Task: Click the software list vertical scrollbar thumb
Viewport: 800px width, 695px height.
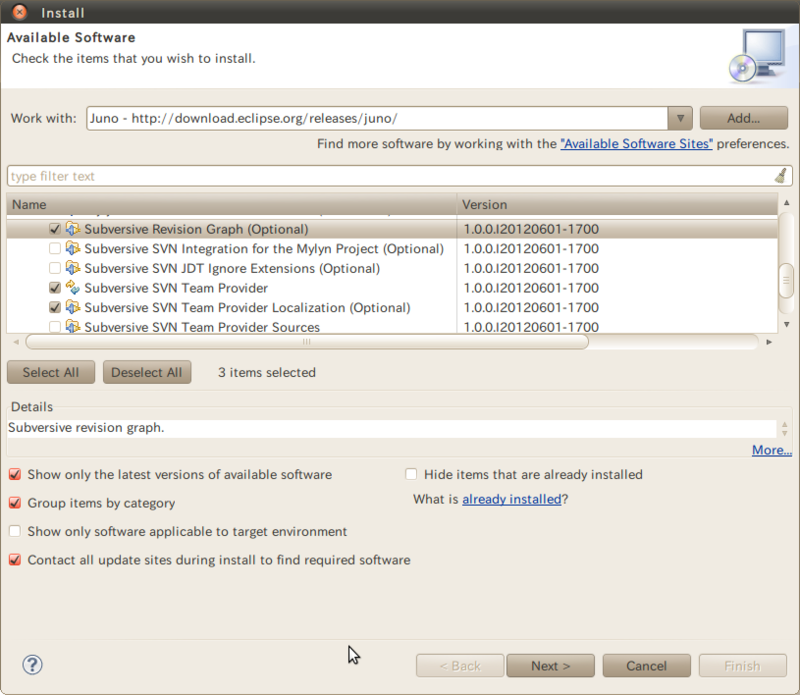Action: coord(786,280)
